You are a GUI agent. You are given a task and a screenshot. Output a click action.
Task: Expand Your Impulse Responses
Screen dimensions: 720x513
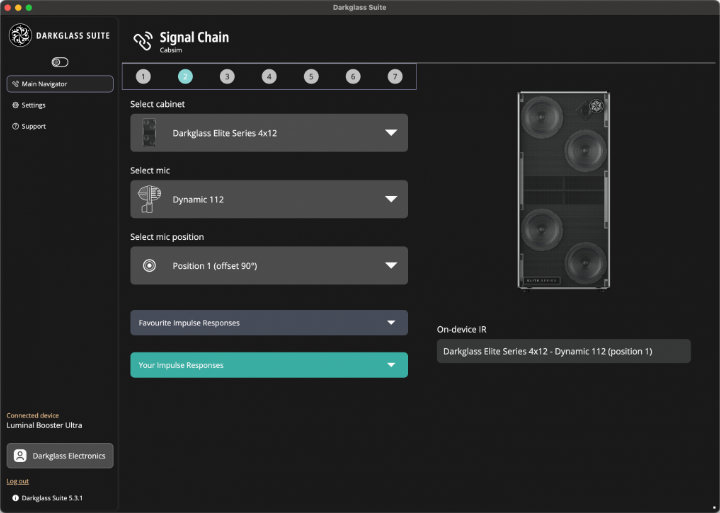pos(269,365)
